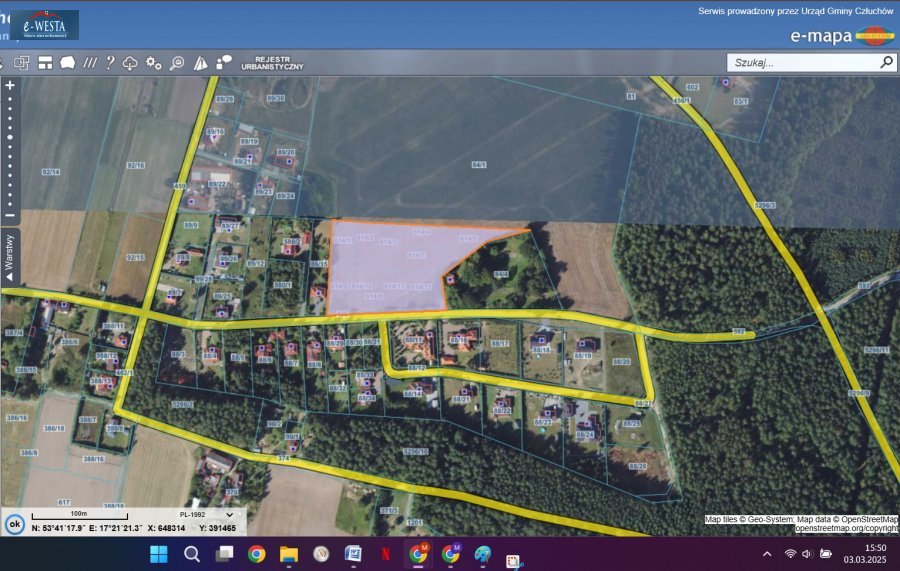Click the layout panels icon in toolbar
900x571 pixels.
pos(45,63)
